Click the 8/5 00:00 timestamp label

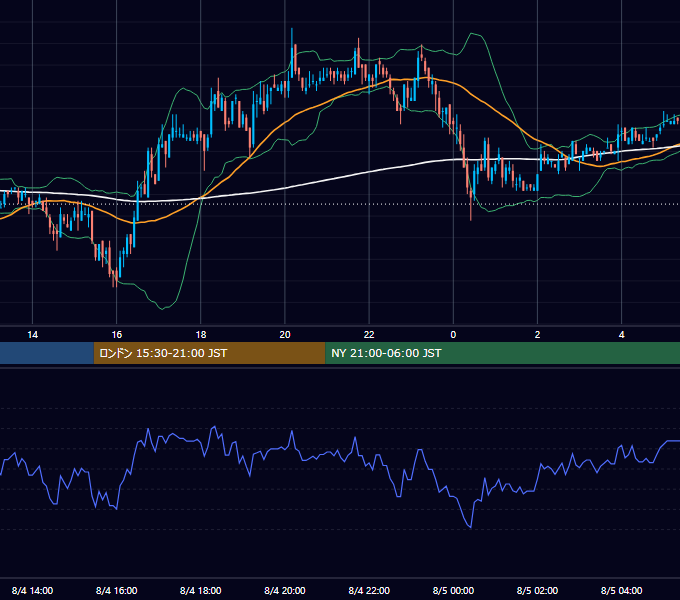click(453, 590)
